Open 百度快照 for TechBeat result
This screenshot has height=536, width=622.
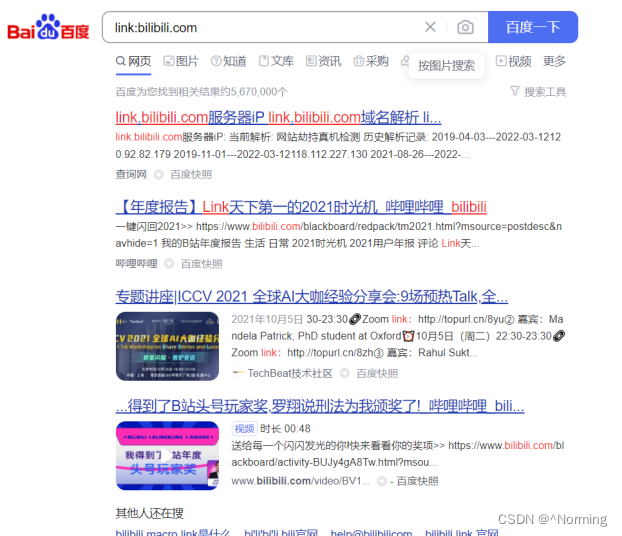[377, 373]
